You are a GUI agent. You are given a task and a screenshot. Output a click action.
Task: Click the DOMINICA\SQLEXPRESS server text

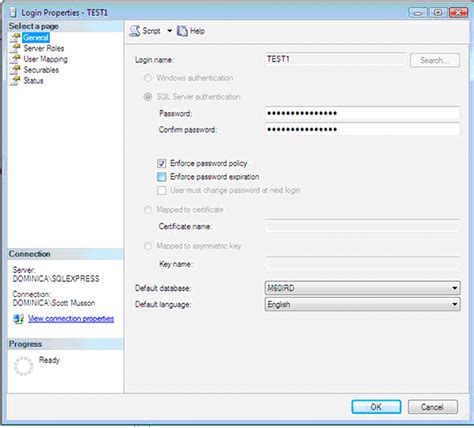tap(56, 279)
